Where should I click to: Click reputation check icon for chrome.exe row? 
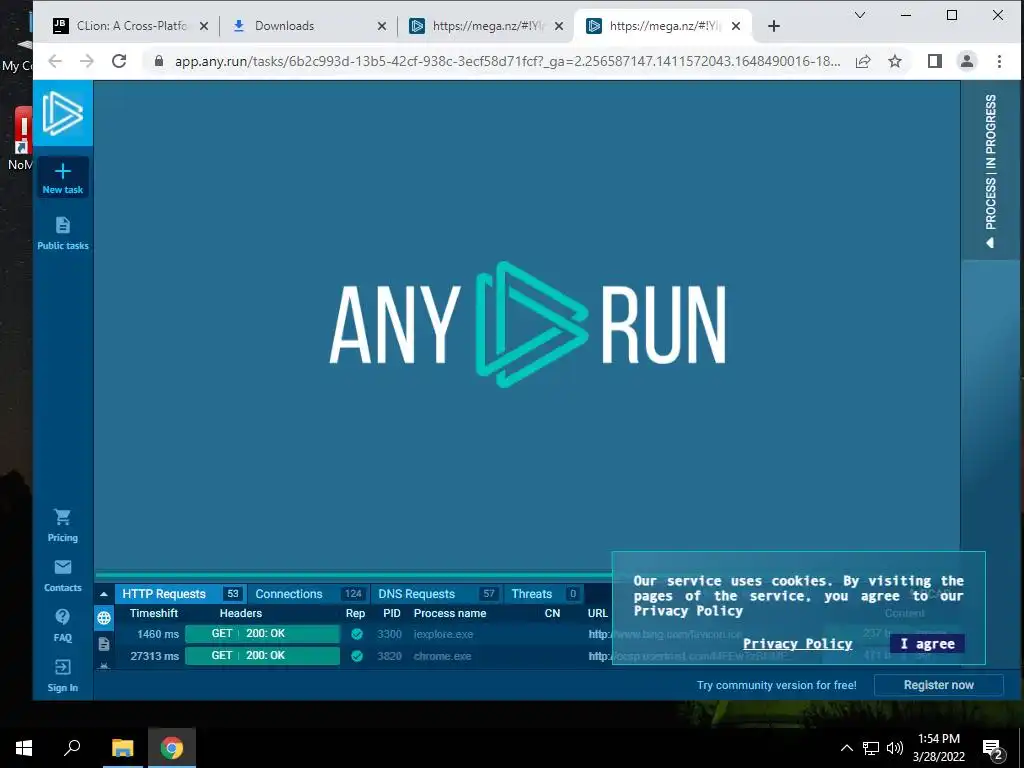coord(357,656)
